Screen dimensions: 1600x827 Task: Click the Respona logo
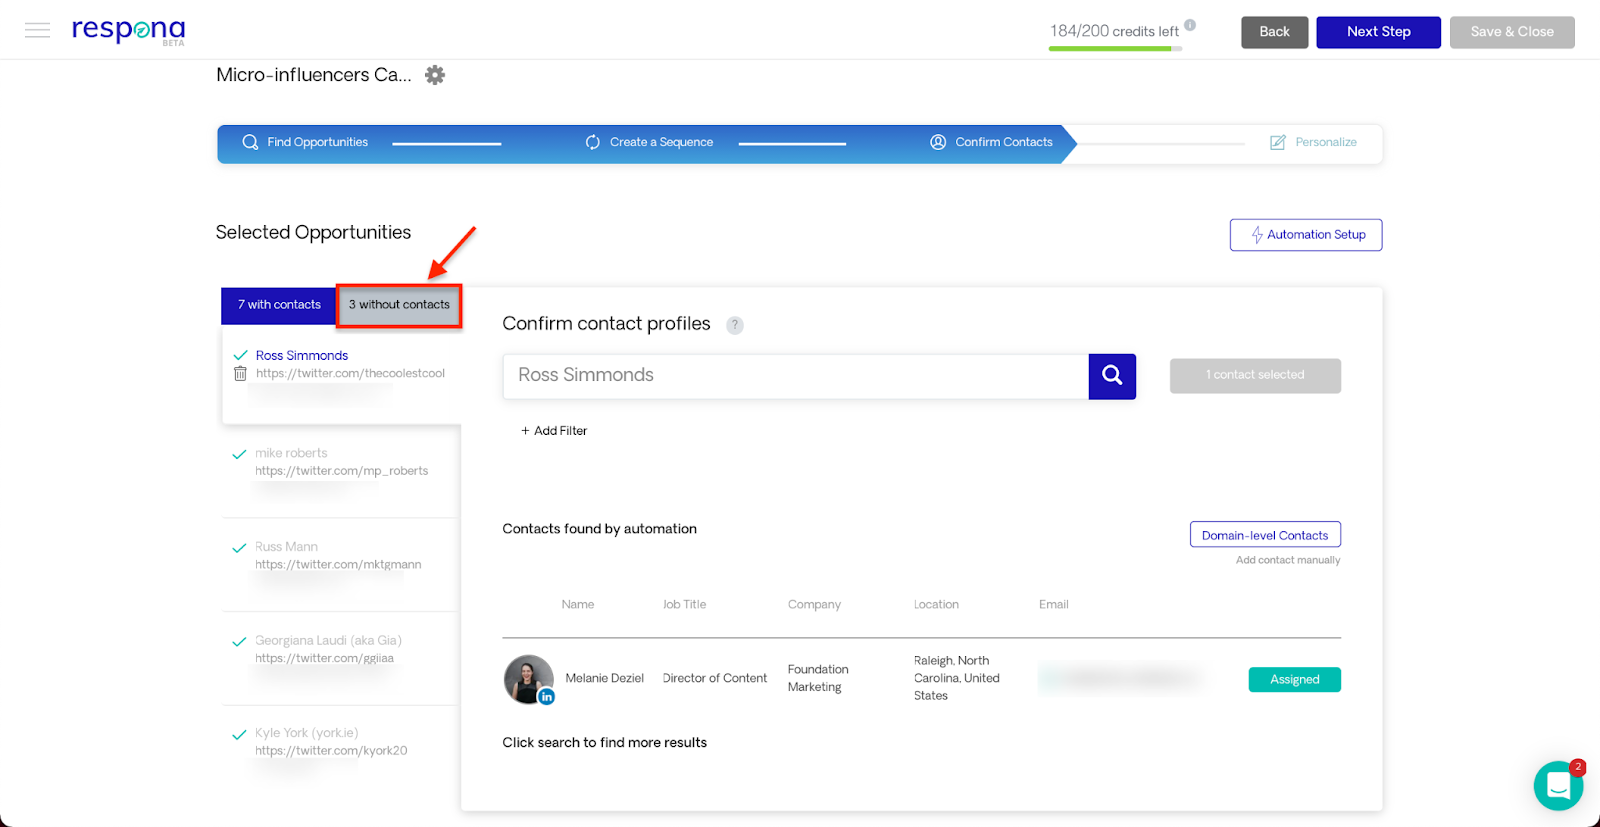pyautogui.click(x=129, y=30)
